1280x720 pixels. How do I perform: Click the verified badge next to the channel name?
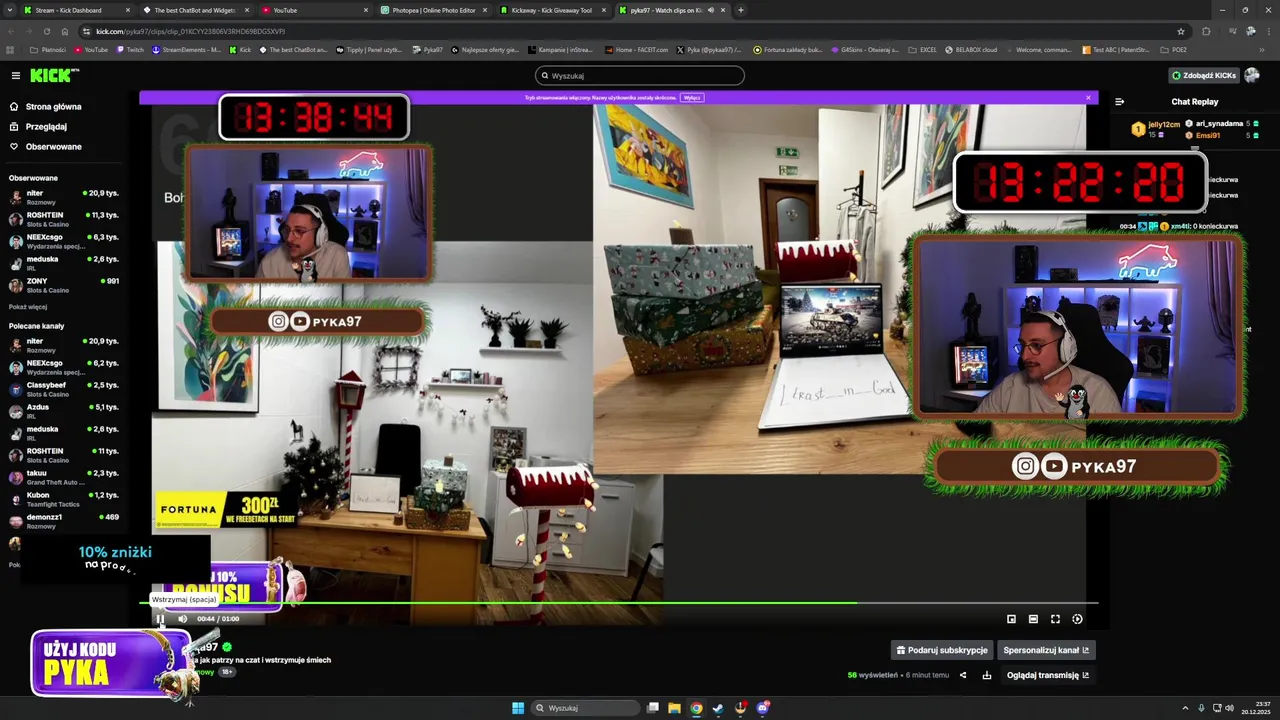tap(227, 647)
